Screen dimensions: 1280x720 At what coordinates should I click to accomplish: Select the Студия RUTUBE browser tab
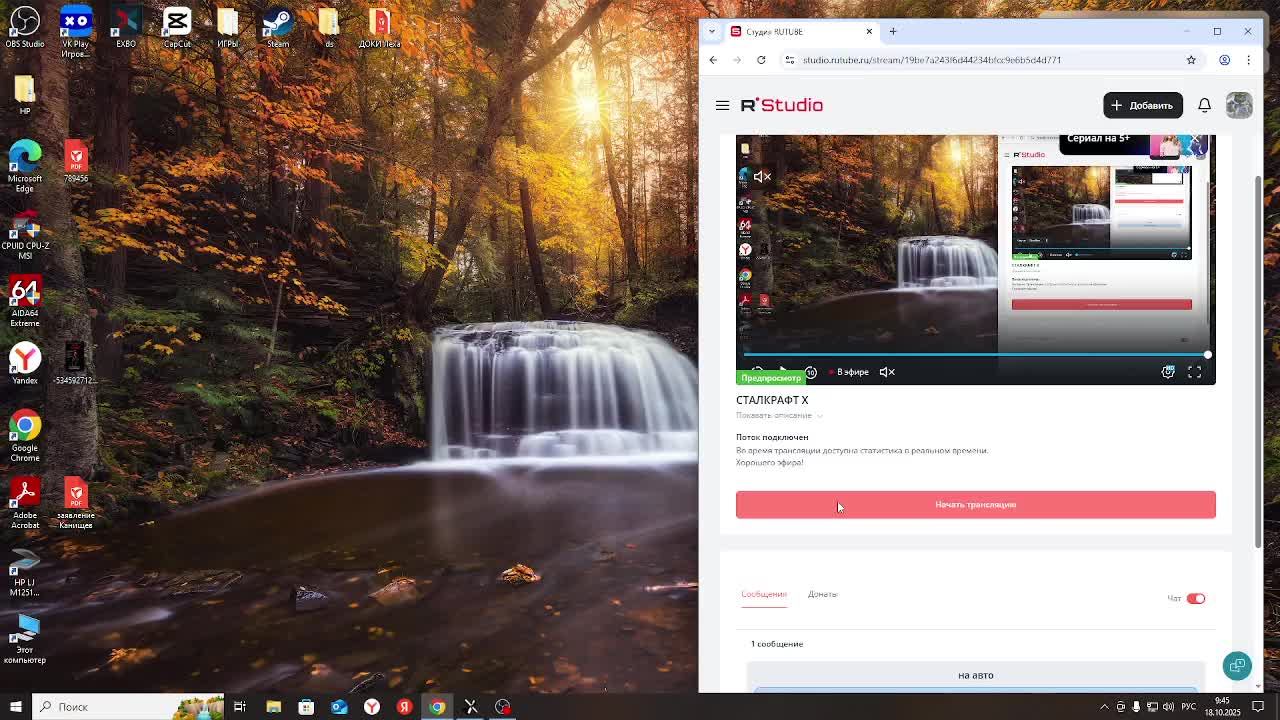point(800,31)
